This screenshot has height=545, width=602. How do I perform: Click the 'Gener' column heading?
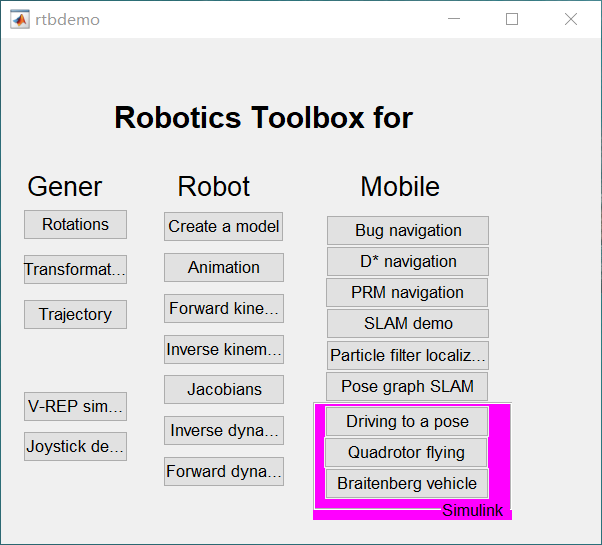[x=64, y=187]
